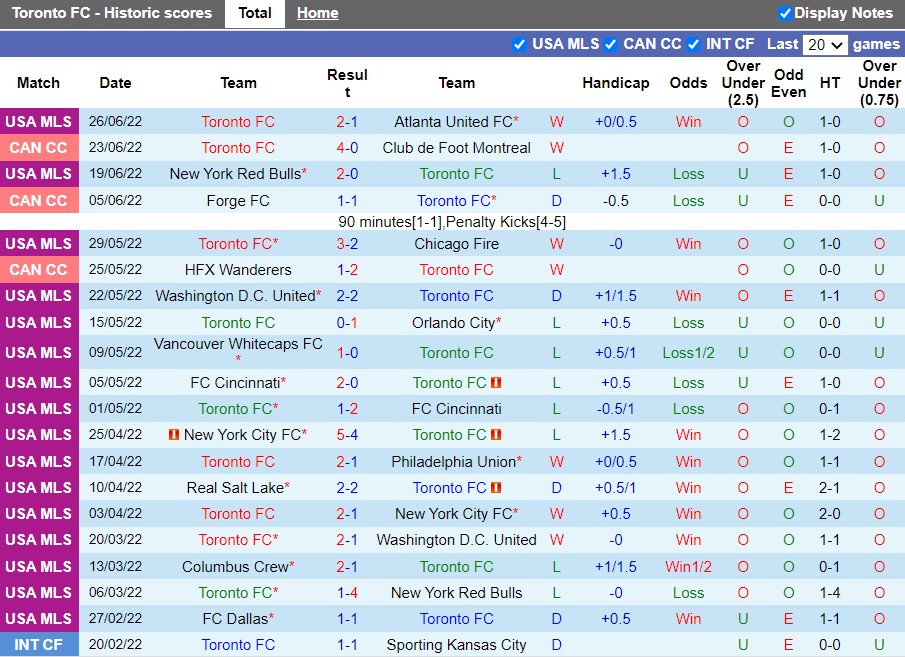Click red card icon after Toronto FC on 25/04/22
905x657 pixels.
(496, 434)
